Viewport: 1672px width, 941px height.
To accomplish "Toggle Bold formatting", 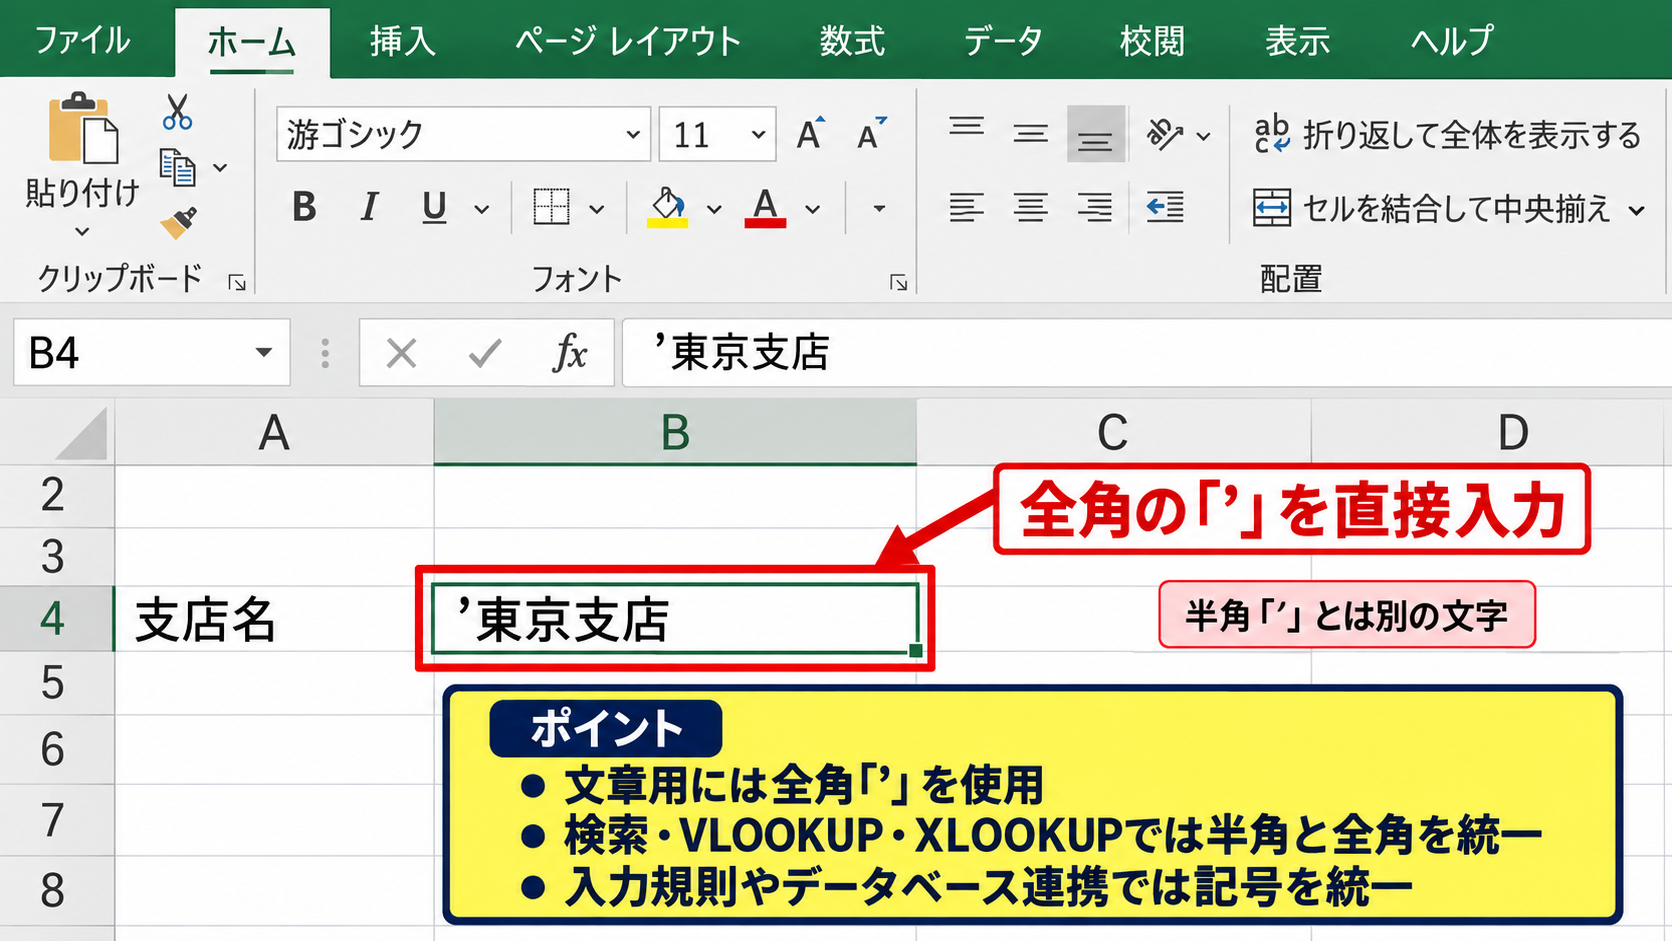I will click(x=304, y=208).
